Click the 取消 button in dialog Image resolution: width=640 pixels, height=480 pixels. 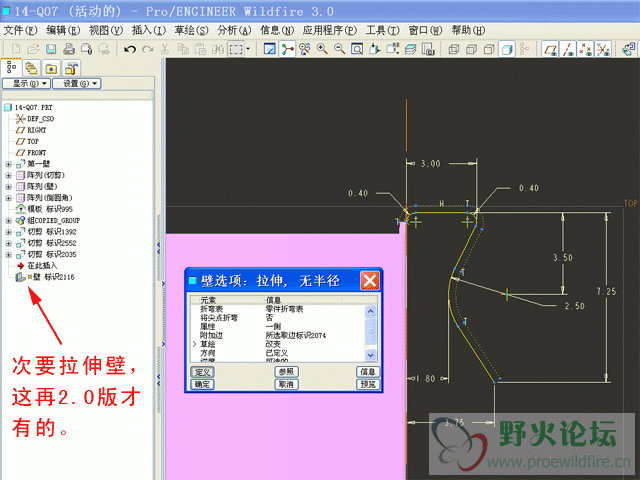287,384
